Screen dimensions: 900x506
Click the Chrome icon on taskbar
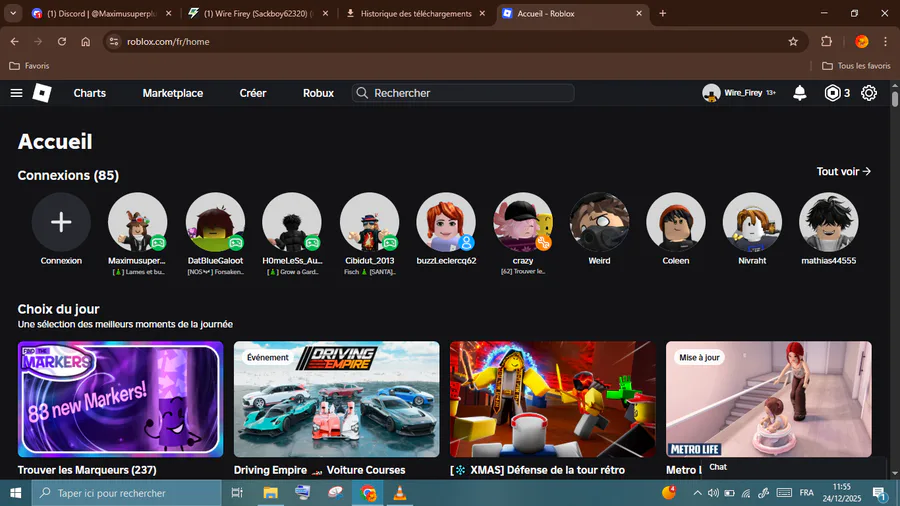[x=368, y=493]
